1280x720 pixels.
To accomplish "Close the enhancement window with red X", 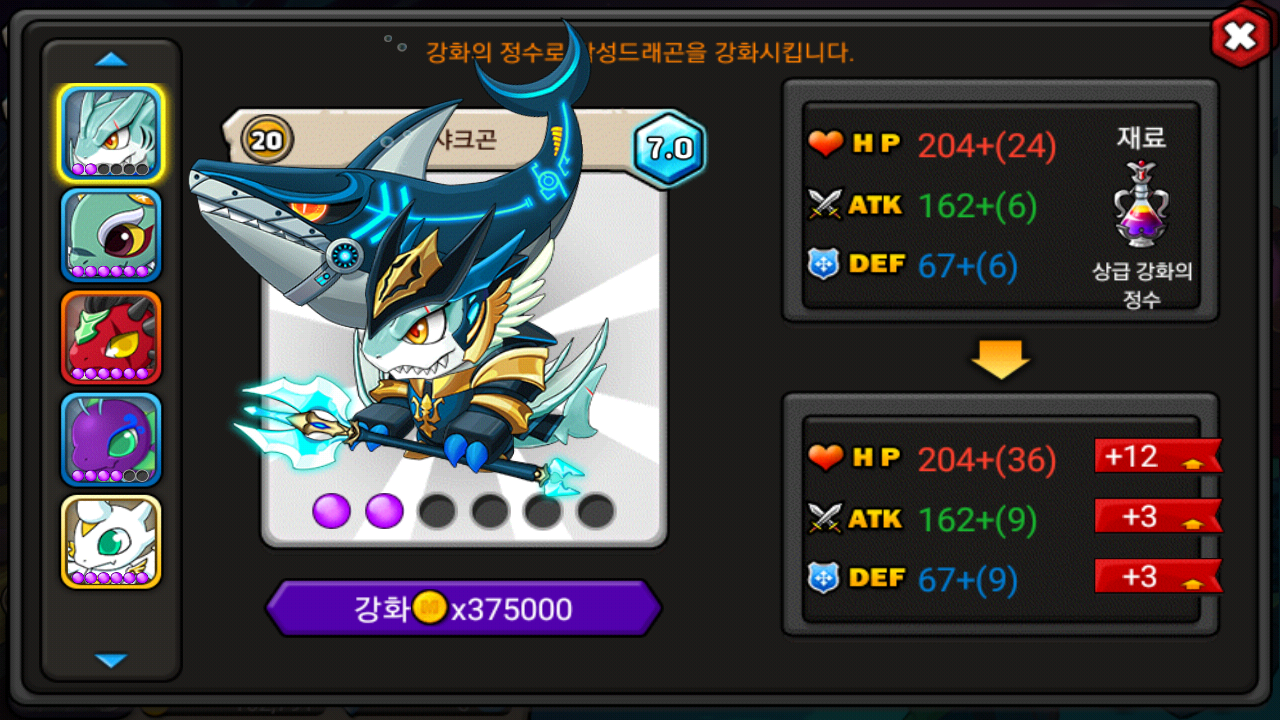I will pyautogui.click(x=1240, y=37).
